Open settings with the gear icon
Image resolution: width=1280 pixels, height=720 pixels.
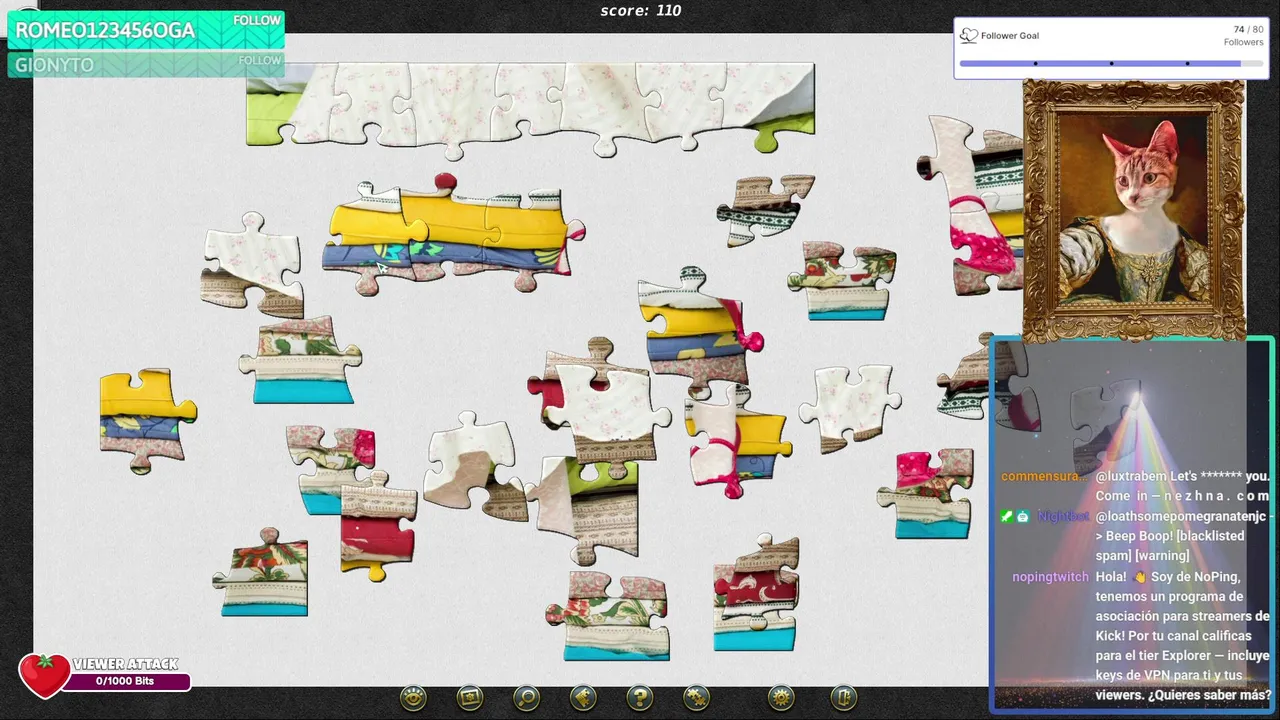point(781,698)
